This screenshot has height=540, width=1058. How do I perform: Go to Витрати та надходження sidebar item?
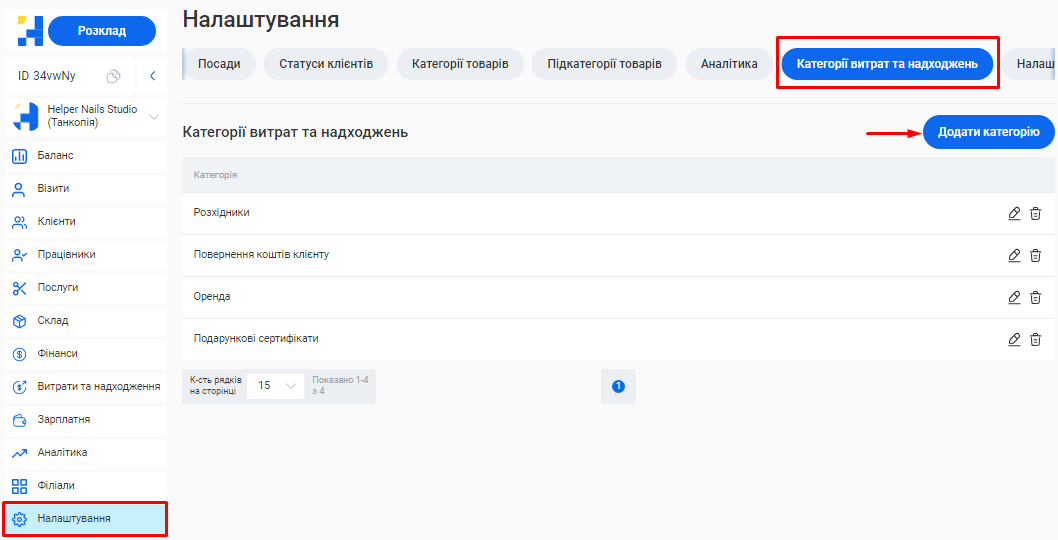click(98, 386)
